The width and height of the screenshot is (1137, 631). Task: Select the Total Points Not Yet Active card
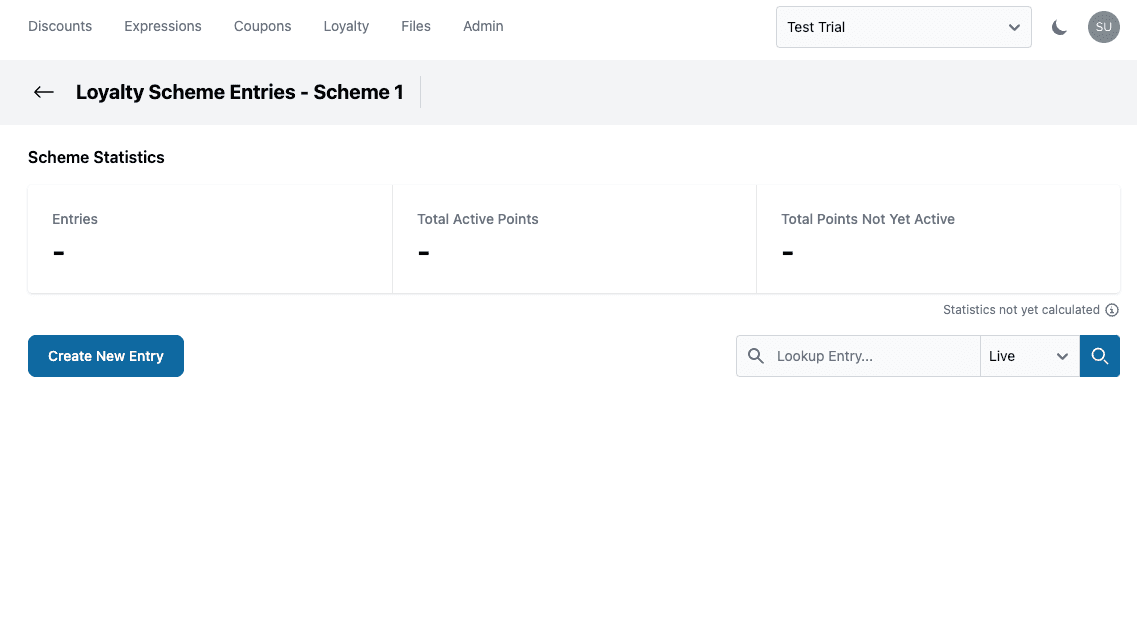click(x=938, y=239)
